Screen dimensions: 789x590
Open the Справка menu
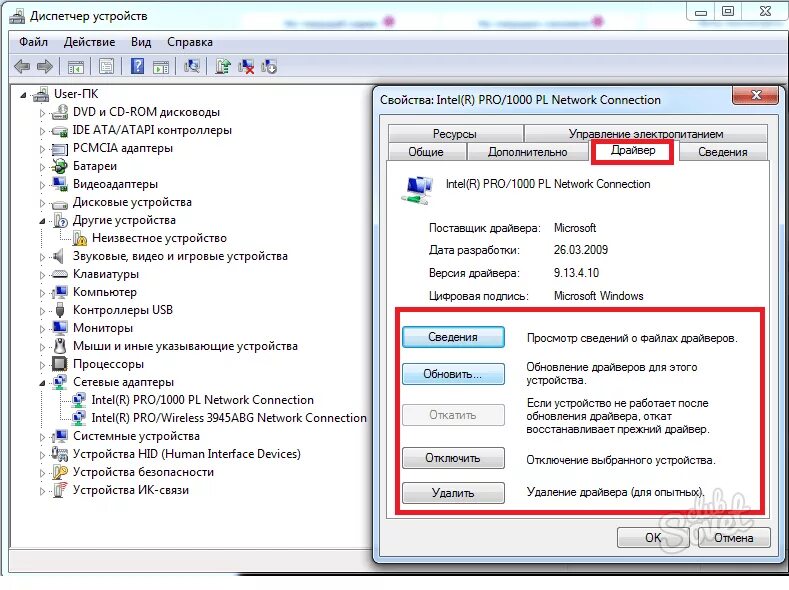[x=190, y=42]
